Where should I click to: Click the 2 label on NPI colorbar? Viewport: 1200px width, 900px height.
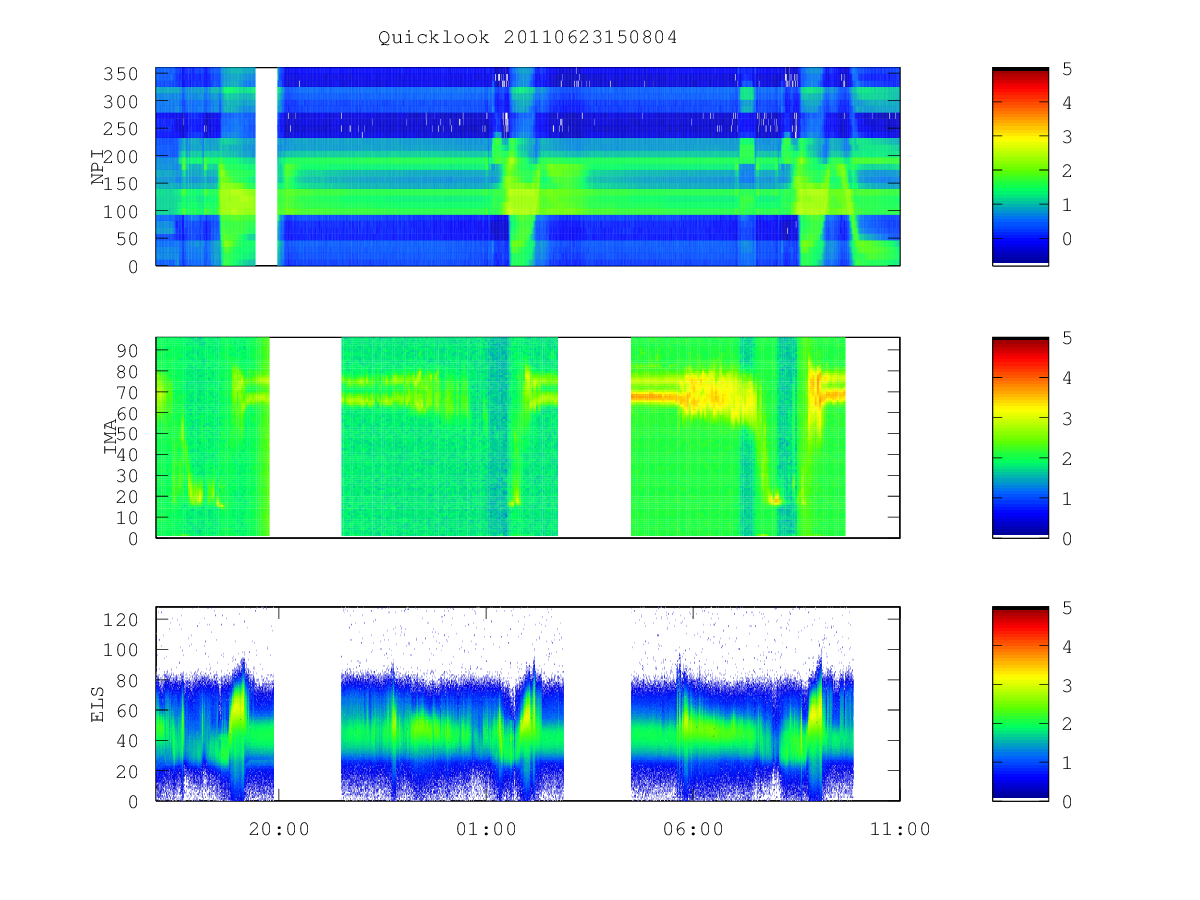coord(1068,171)
